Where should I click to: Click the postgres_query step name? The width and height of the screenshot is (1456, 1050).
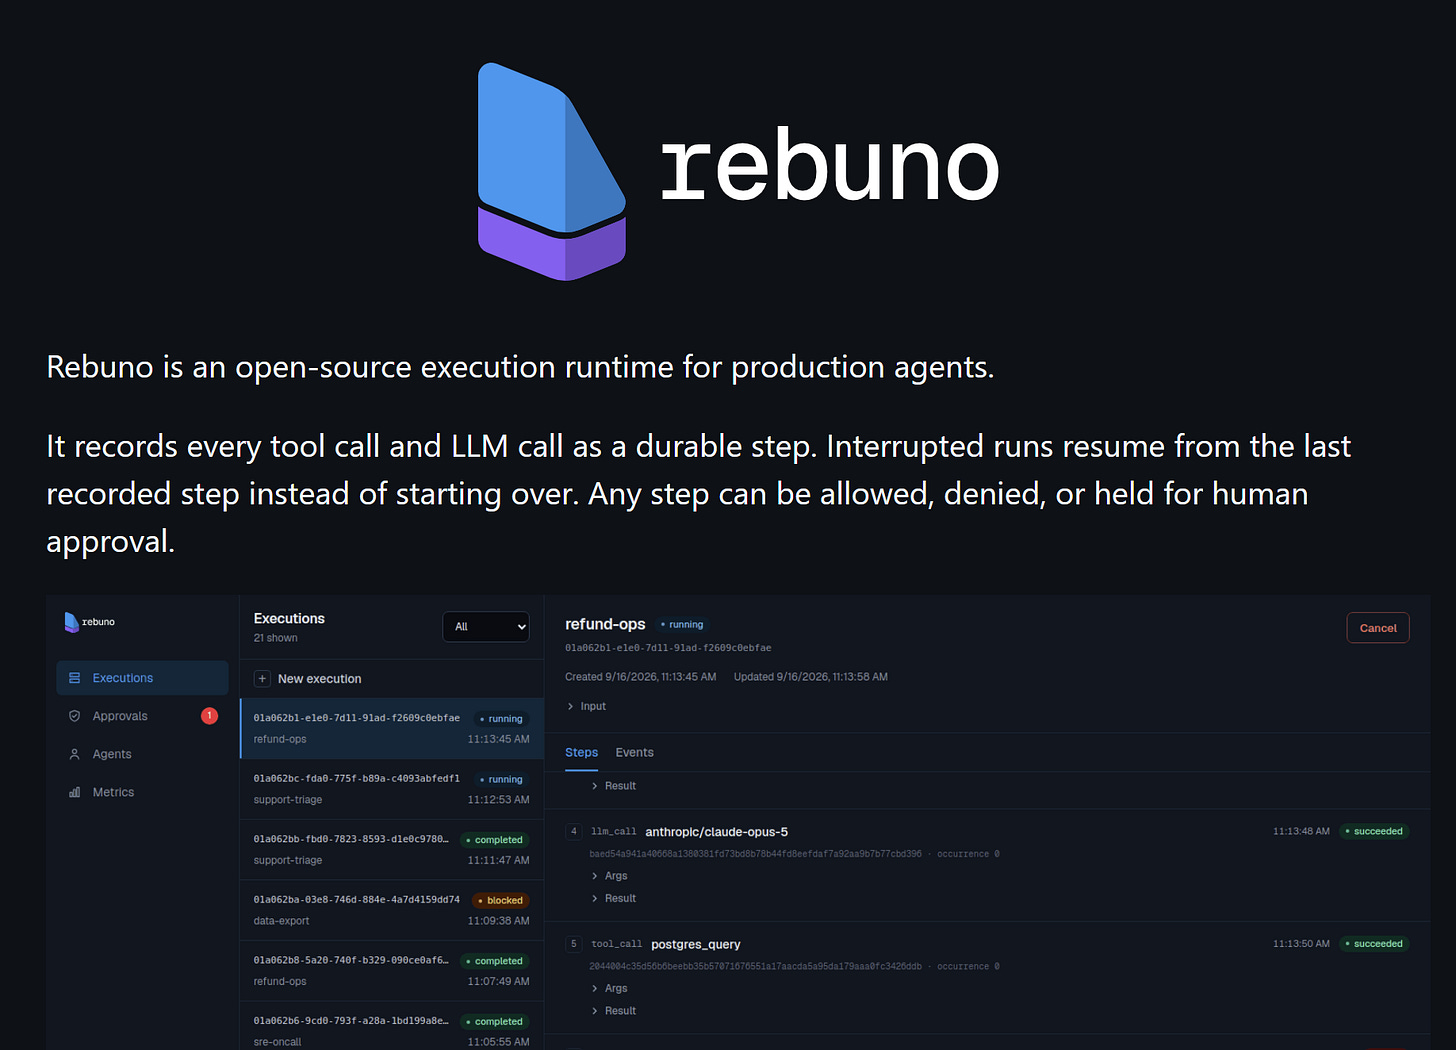pos(696,944)
